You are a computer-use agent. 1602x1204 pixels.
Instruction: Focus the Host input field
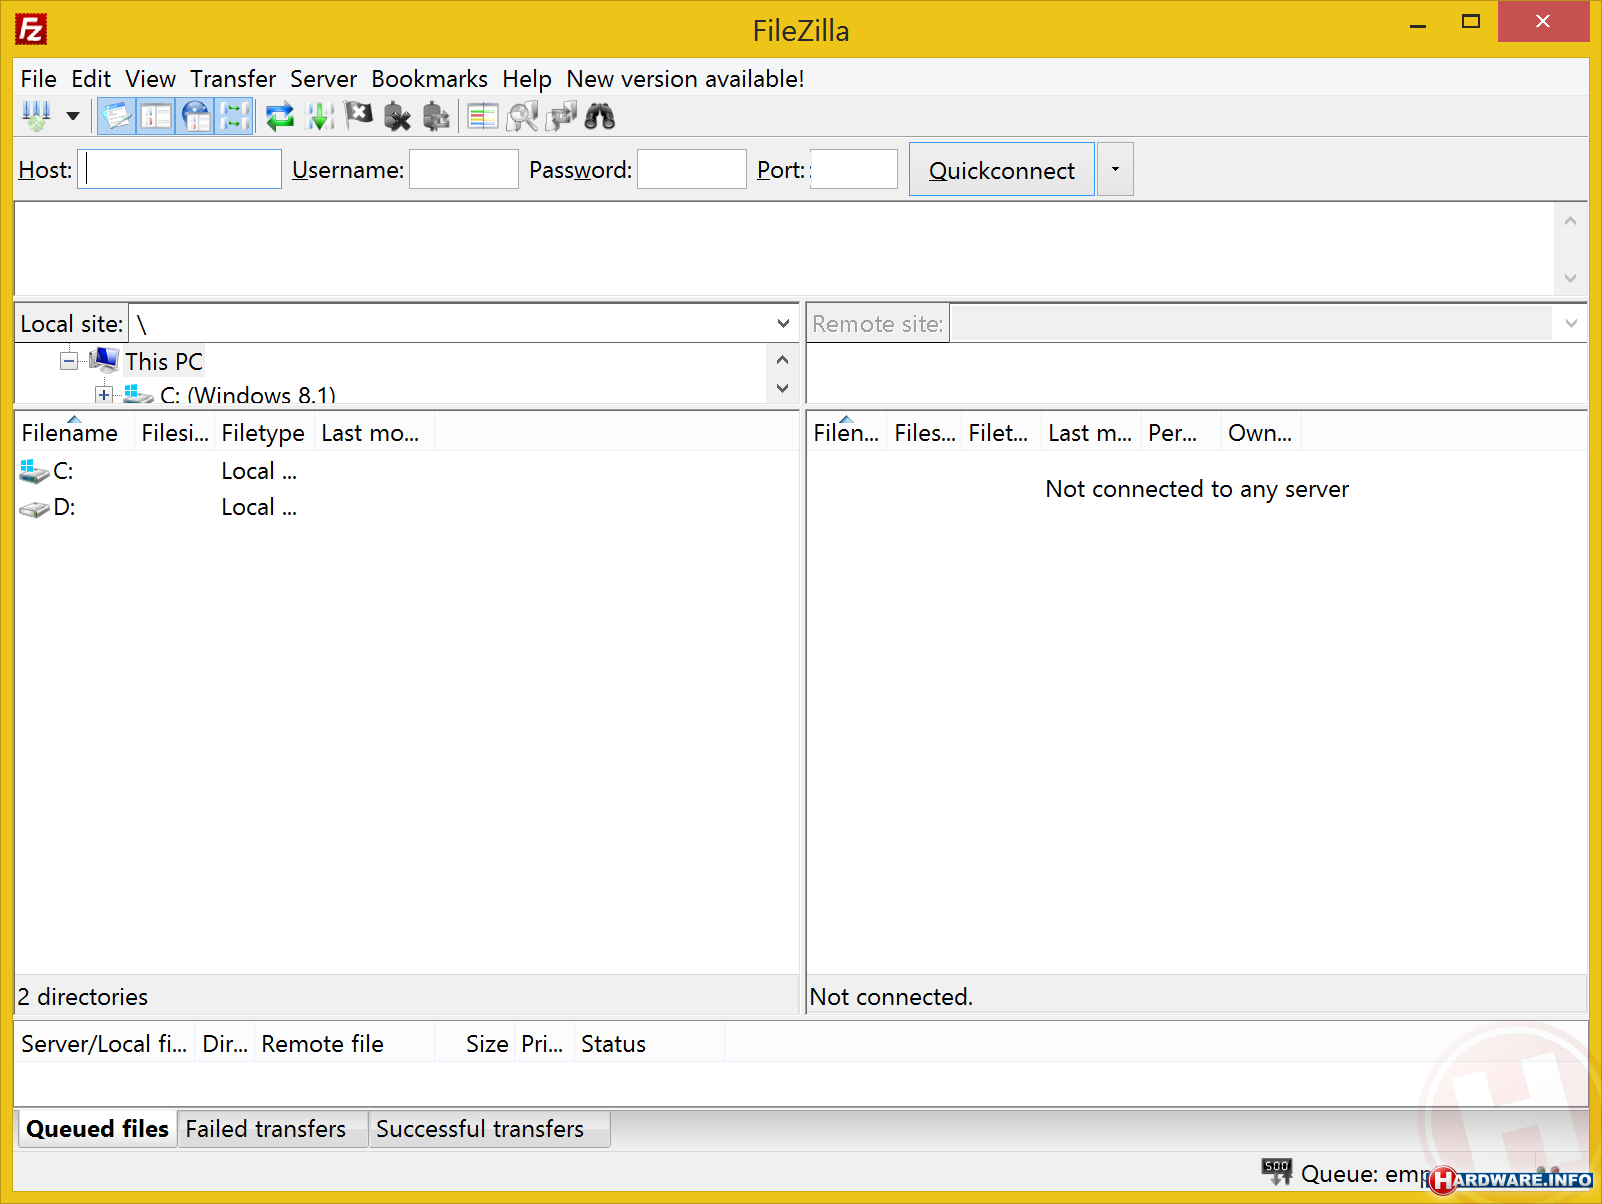180,170
